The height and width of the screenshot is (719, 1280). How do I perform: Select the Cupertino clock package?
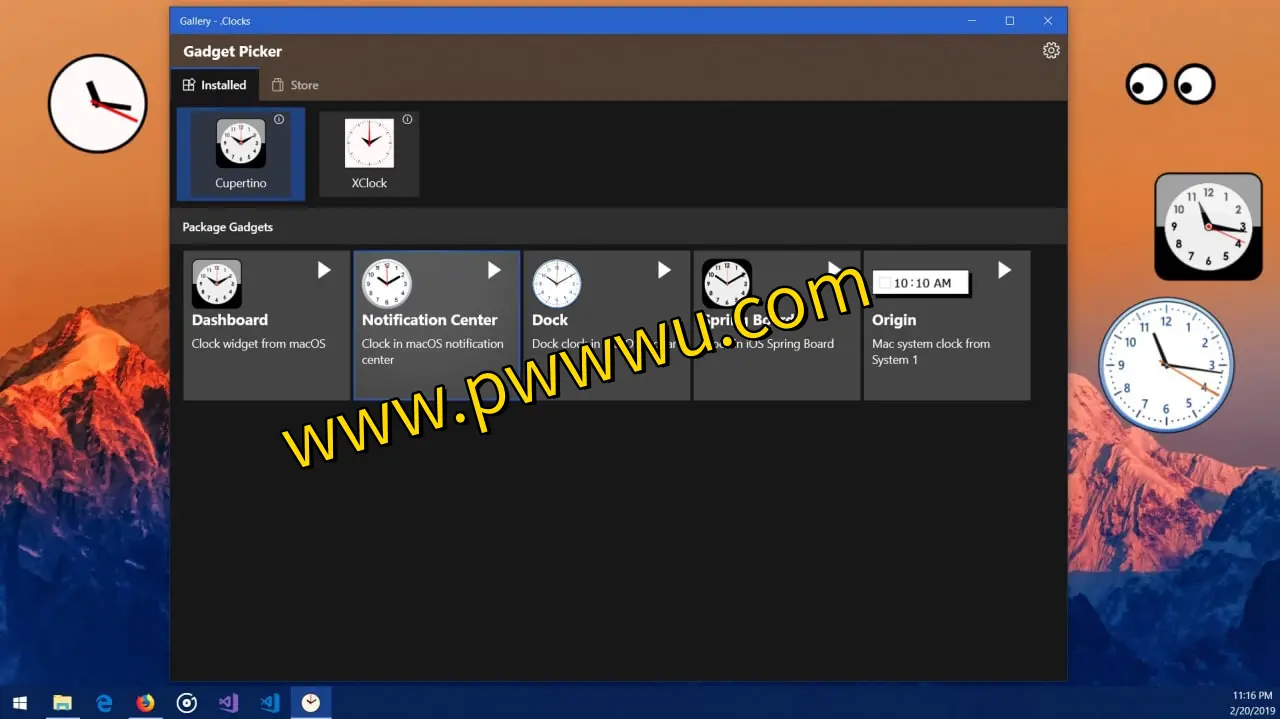pos(241,154)
